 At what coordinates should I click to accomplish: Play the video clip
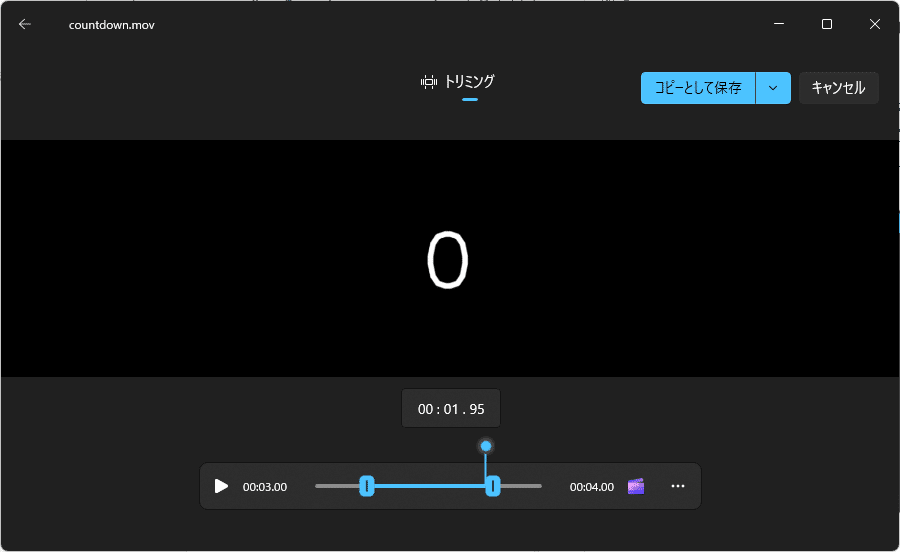[x=221, y=487]
